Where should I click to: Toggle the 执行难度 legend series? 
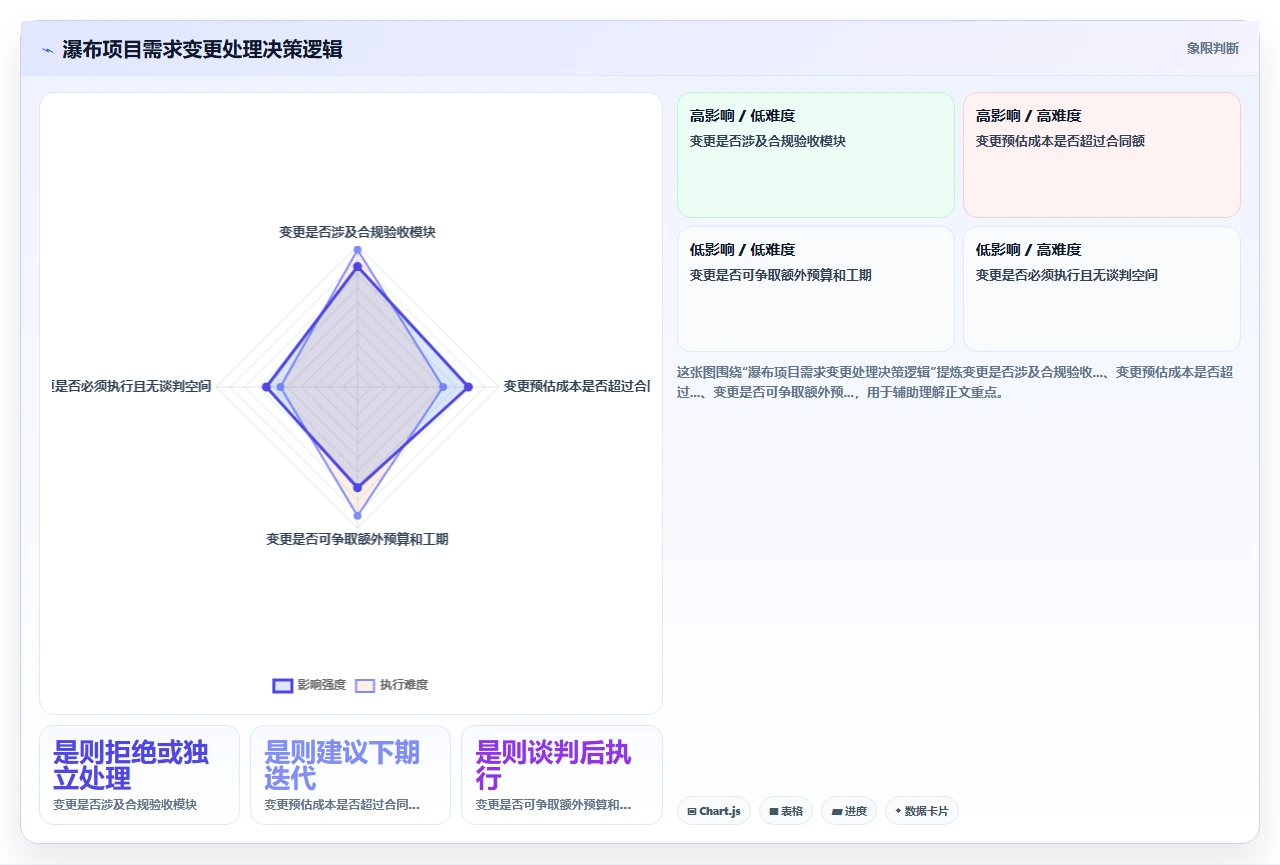point(392,685)
